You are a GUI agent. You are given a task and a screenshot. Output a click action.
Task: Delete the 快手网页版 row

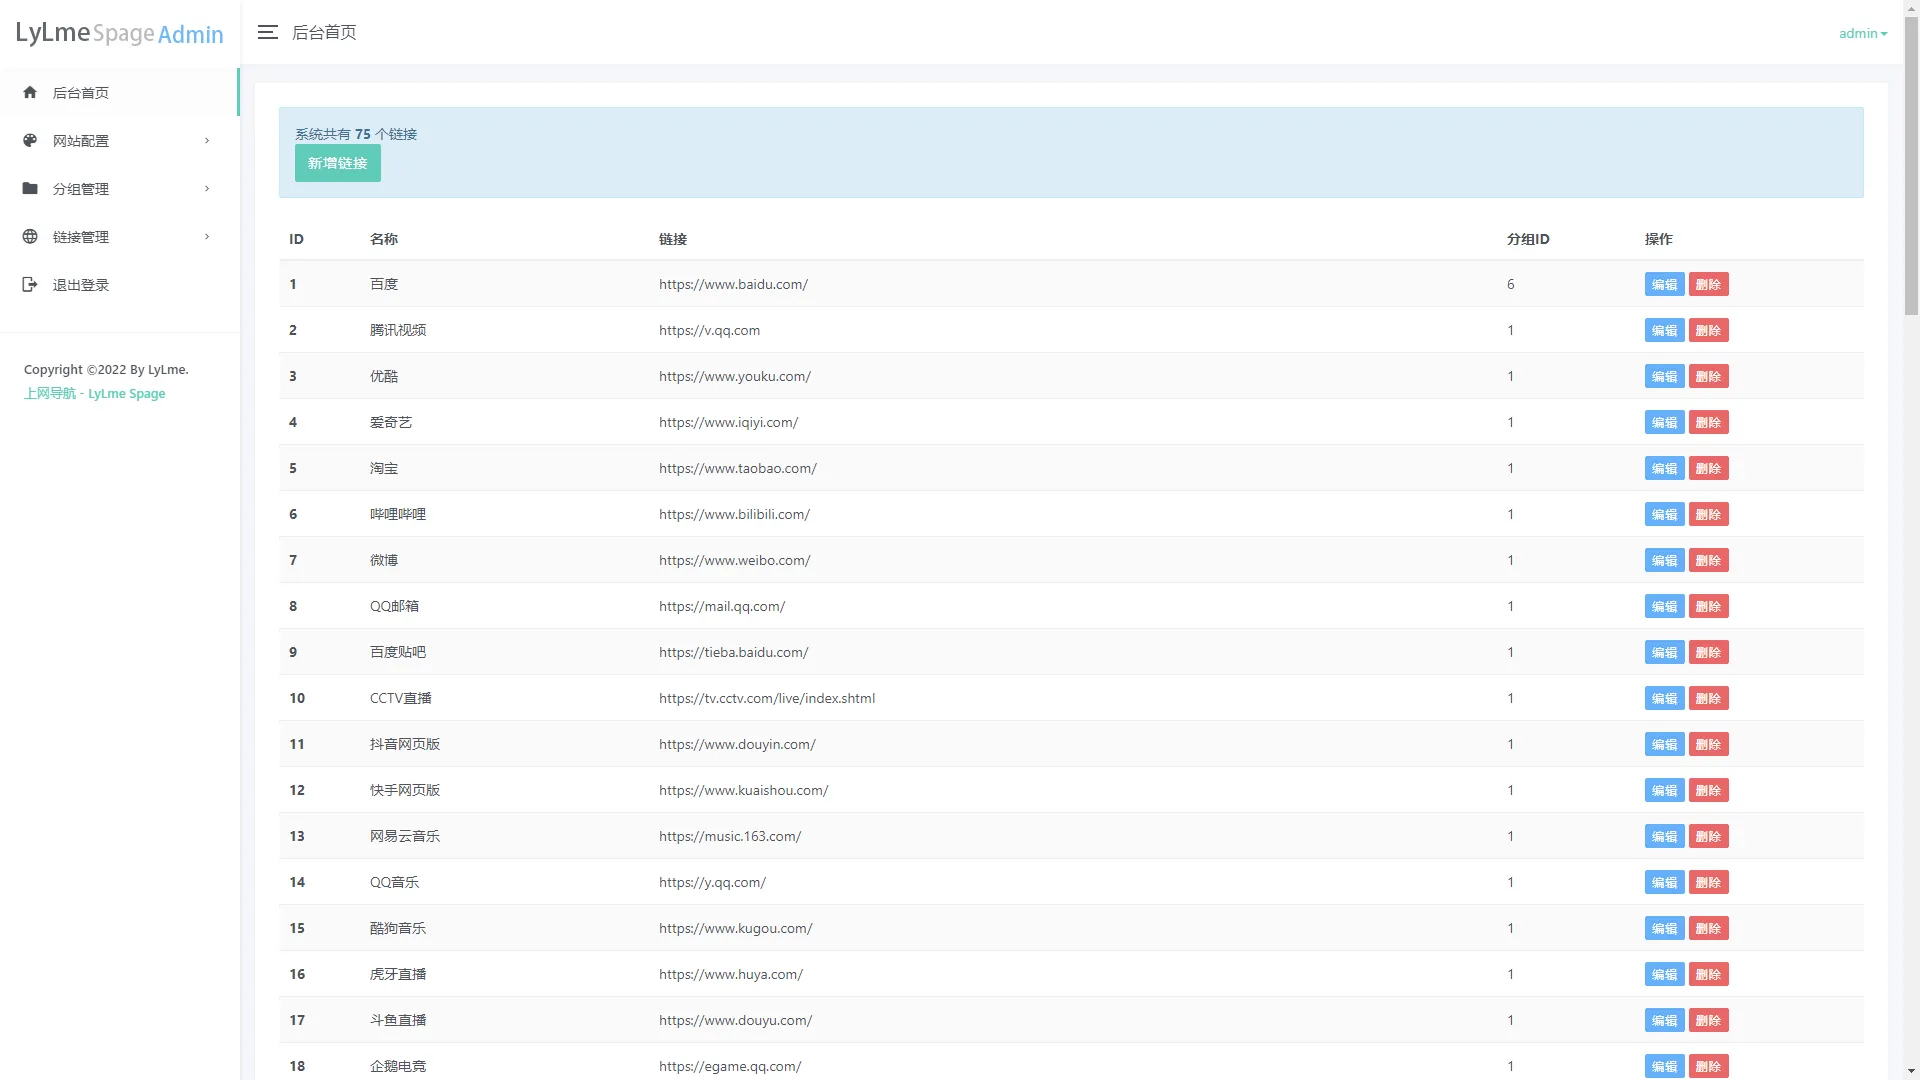(1708, 790)
